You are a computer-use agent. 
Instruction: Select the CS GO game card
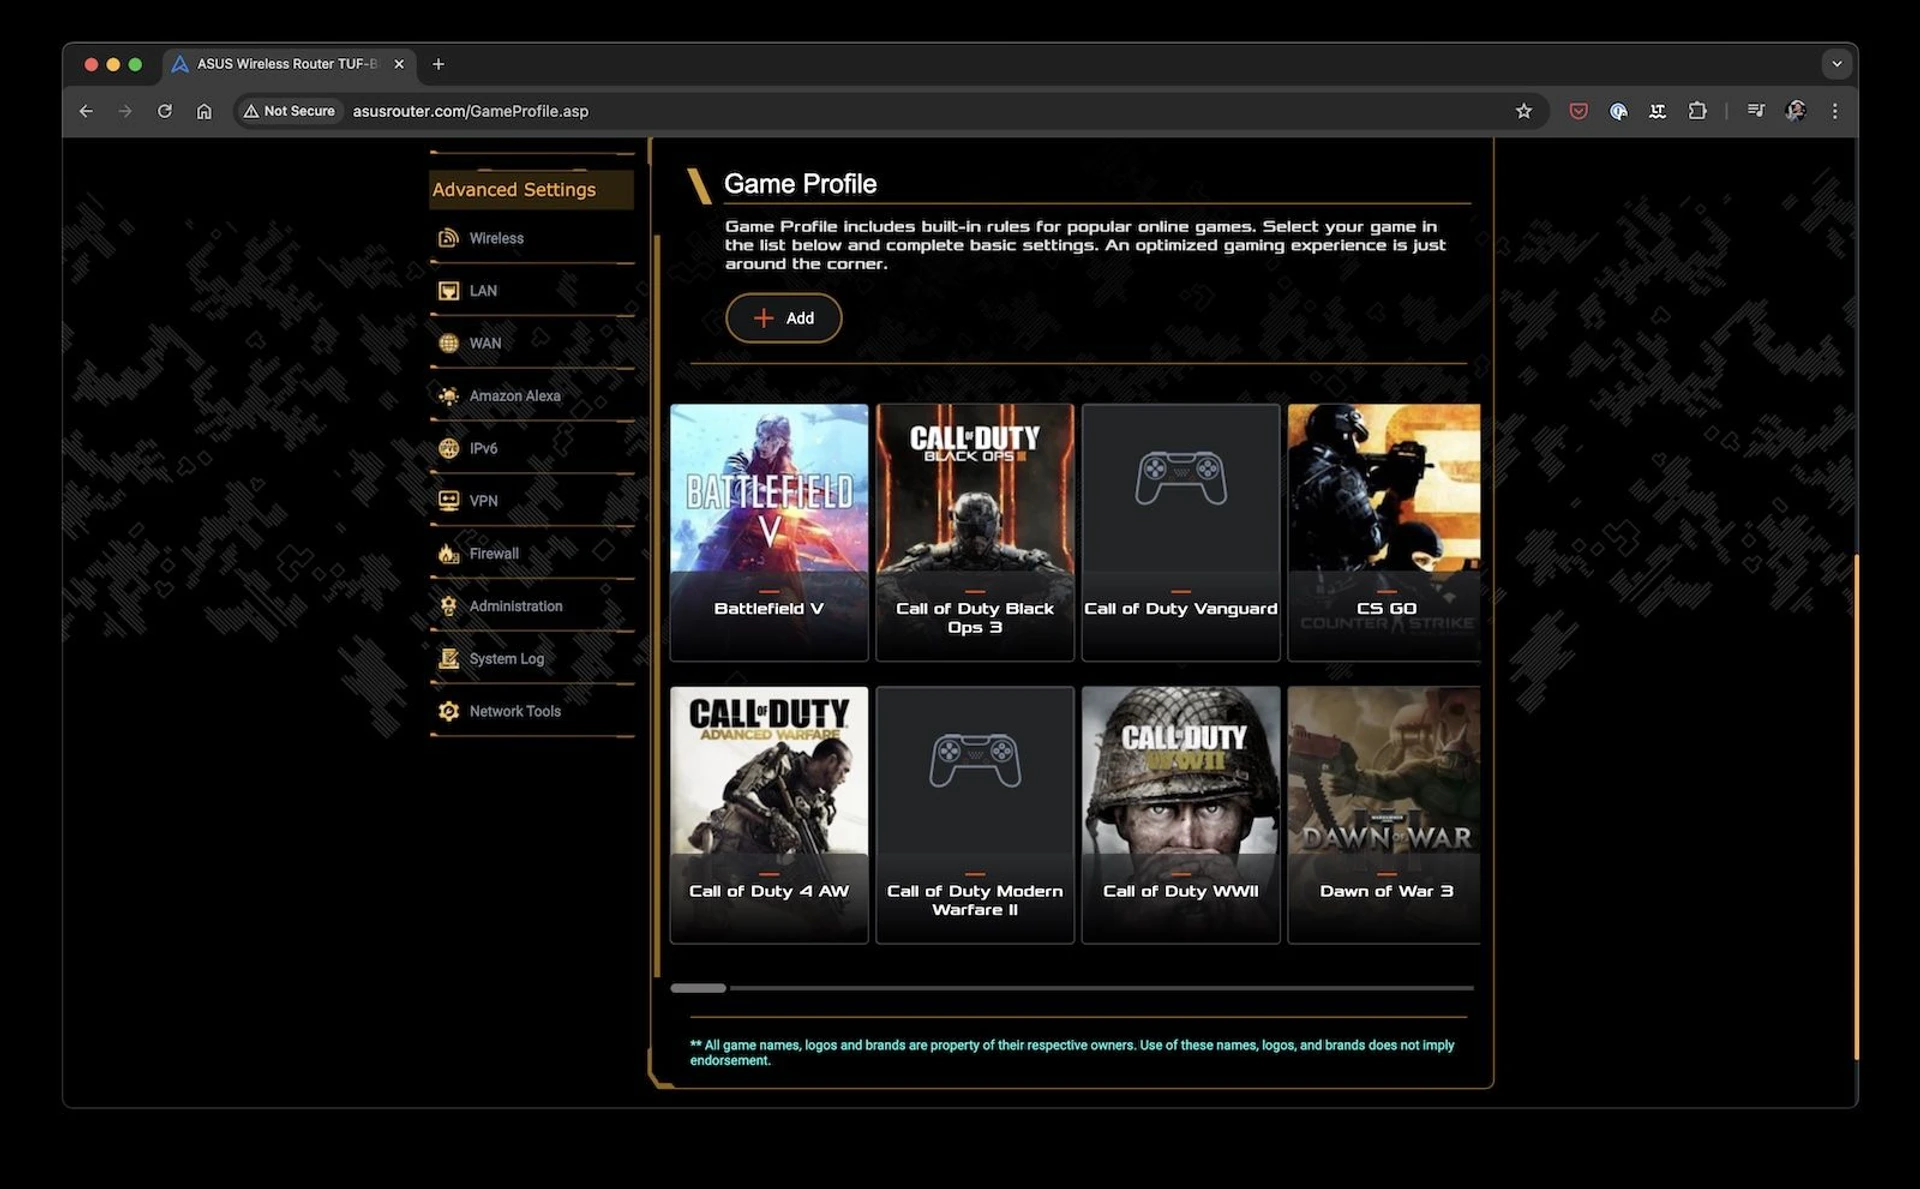click(1384, 532)
